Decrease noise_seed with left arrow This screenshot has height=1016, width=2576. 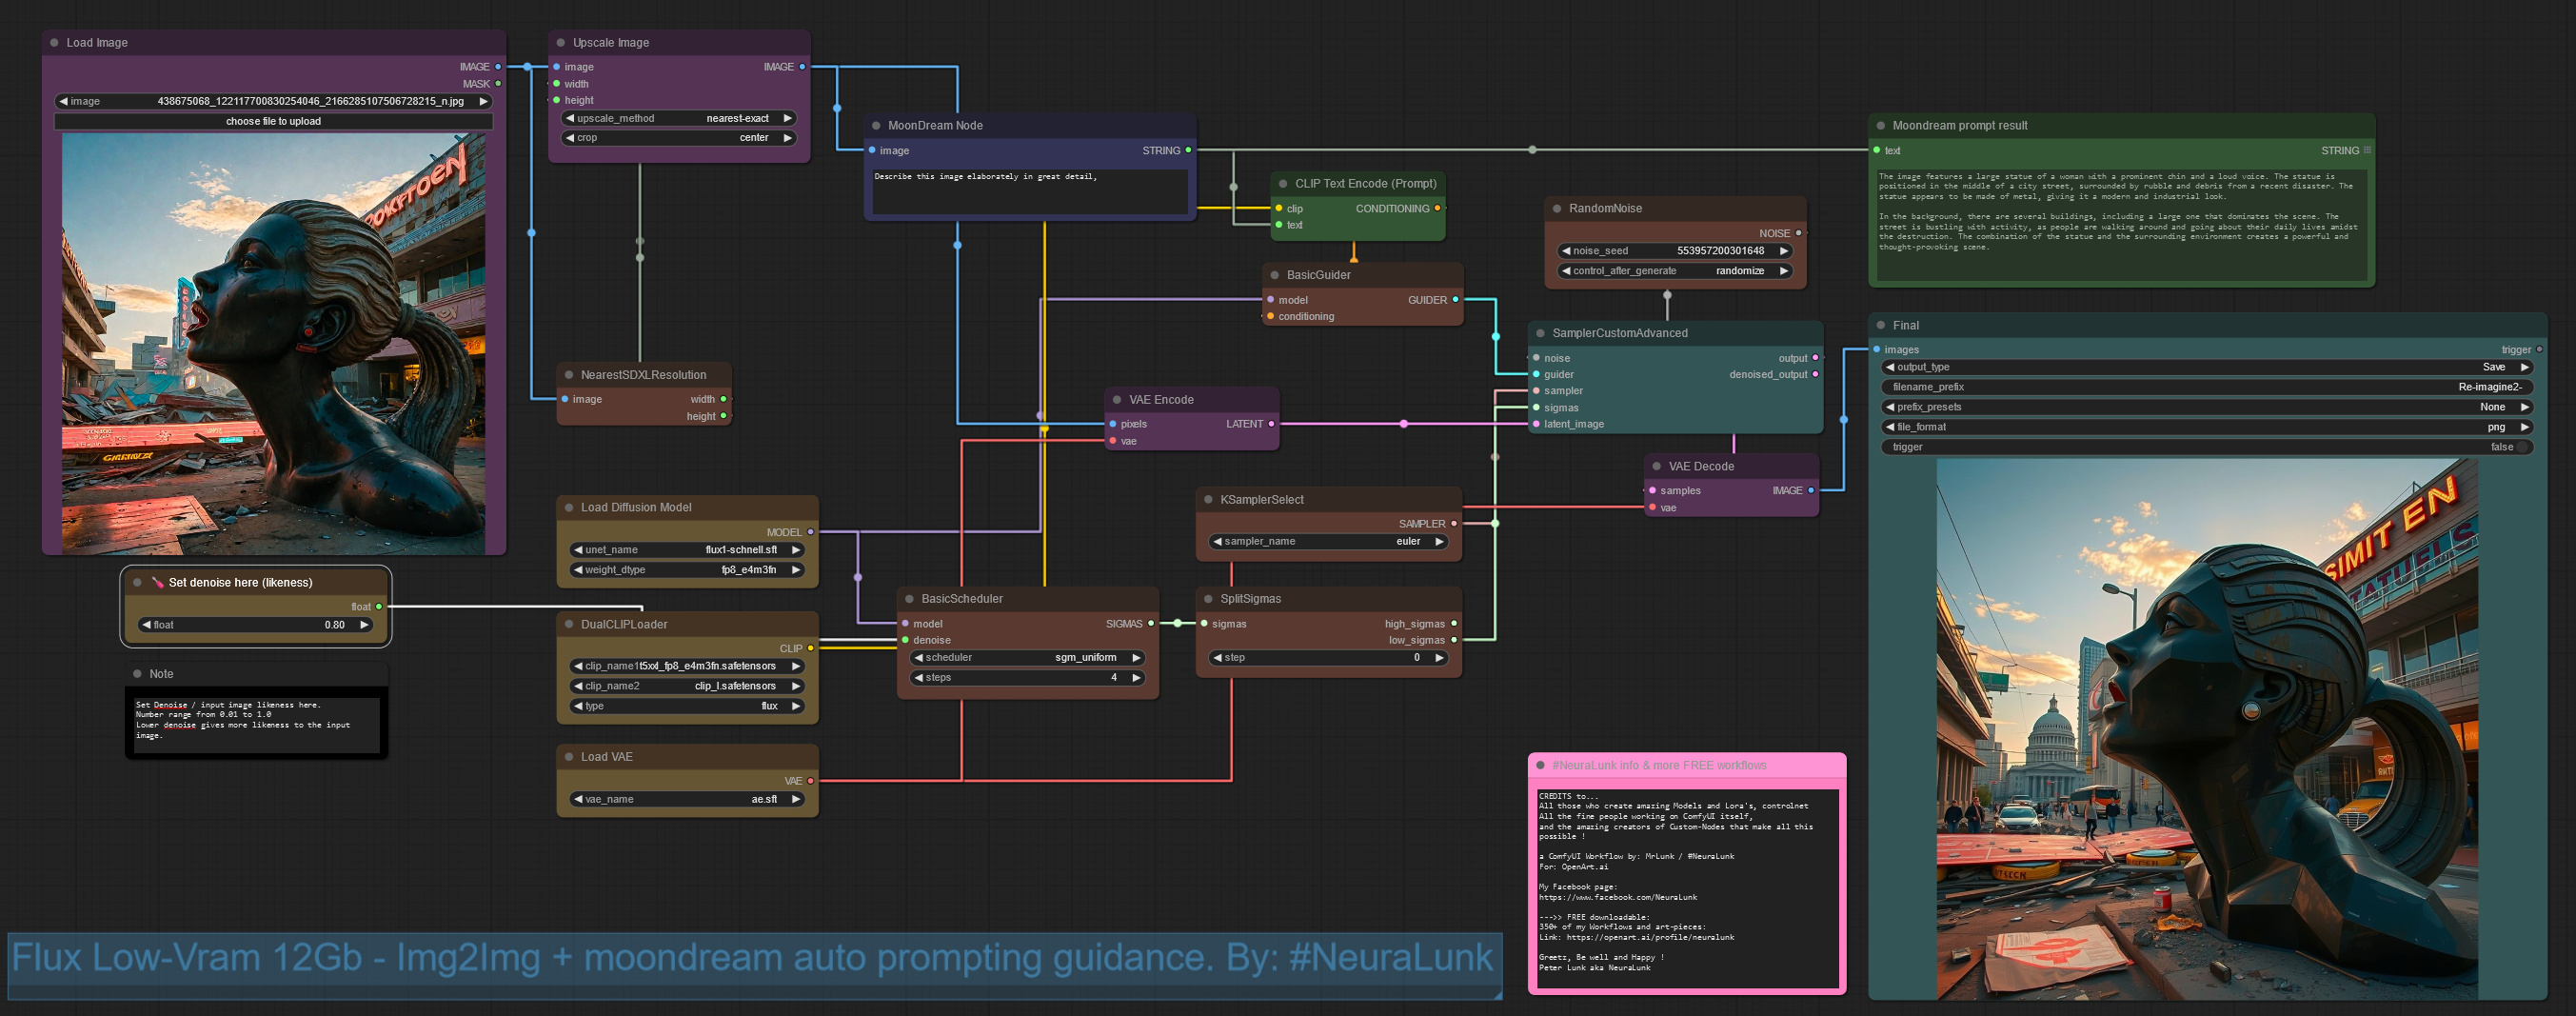click(x=1566, y=251)
